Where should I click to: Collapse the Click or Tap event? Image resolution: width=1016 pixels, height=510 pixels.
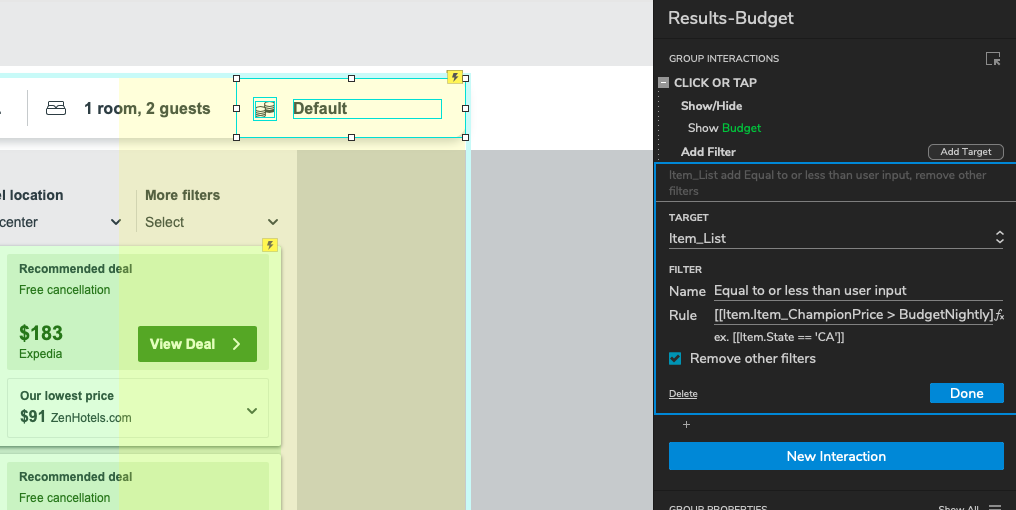[x=663, y=83]
